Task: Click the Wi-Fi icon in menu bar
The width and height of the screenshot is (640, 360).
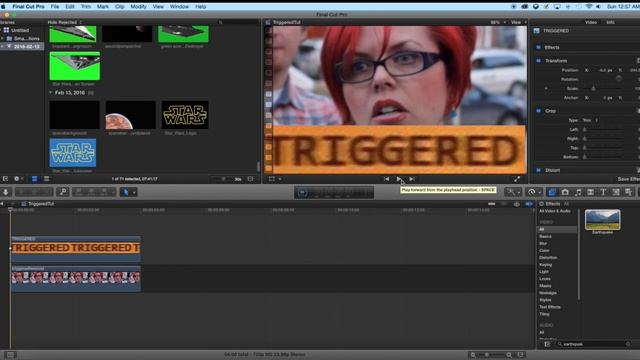Action: 588,7
